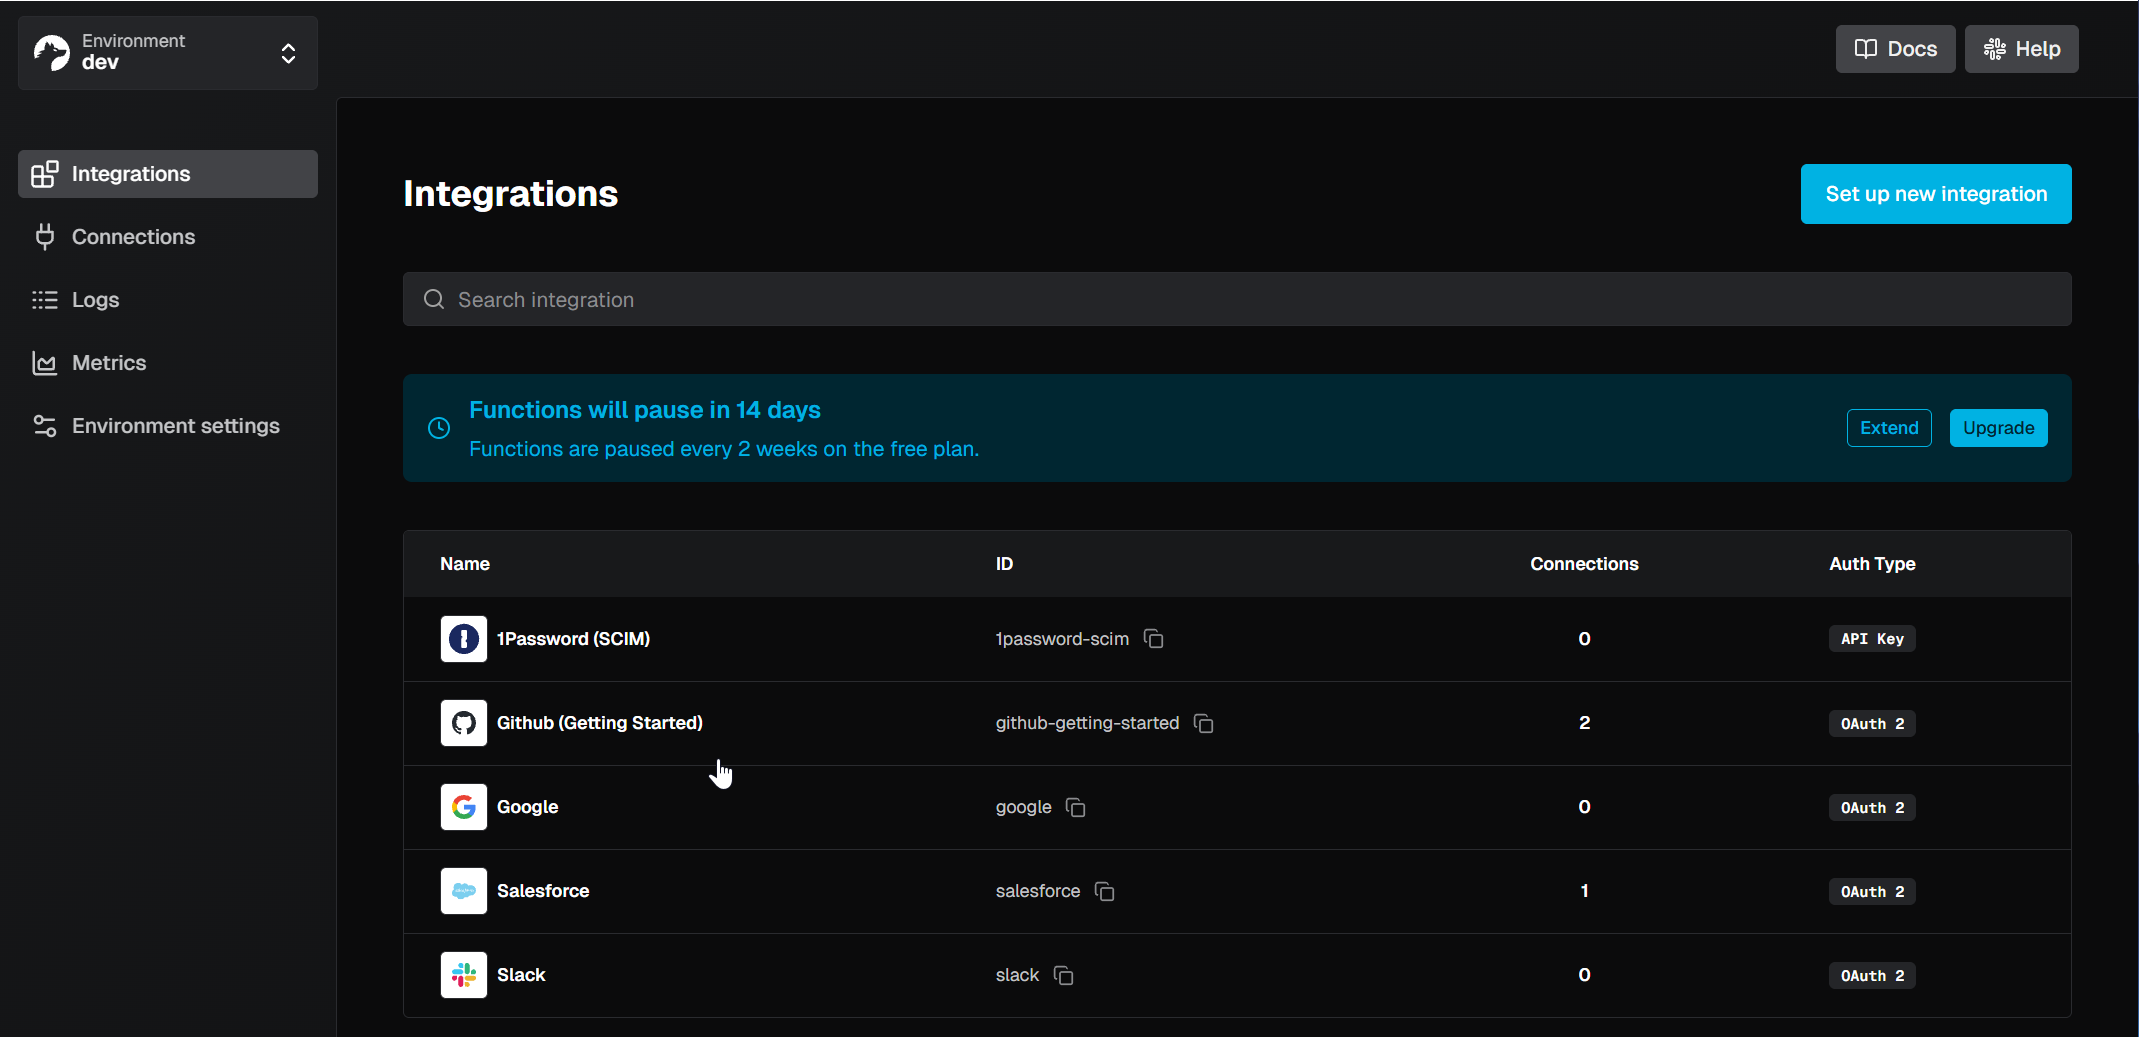This screenshot has width=2139, height=1037.
Task: Click the 1Password logo icon
Action: [464, 639]
